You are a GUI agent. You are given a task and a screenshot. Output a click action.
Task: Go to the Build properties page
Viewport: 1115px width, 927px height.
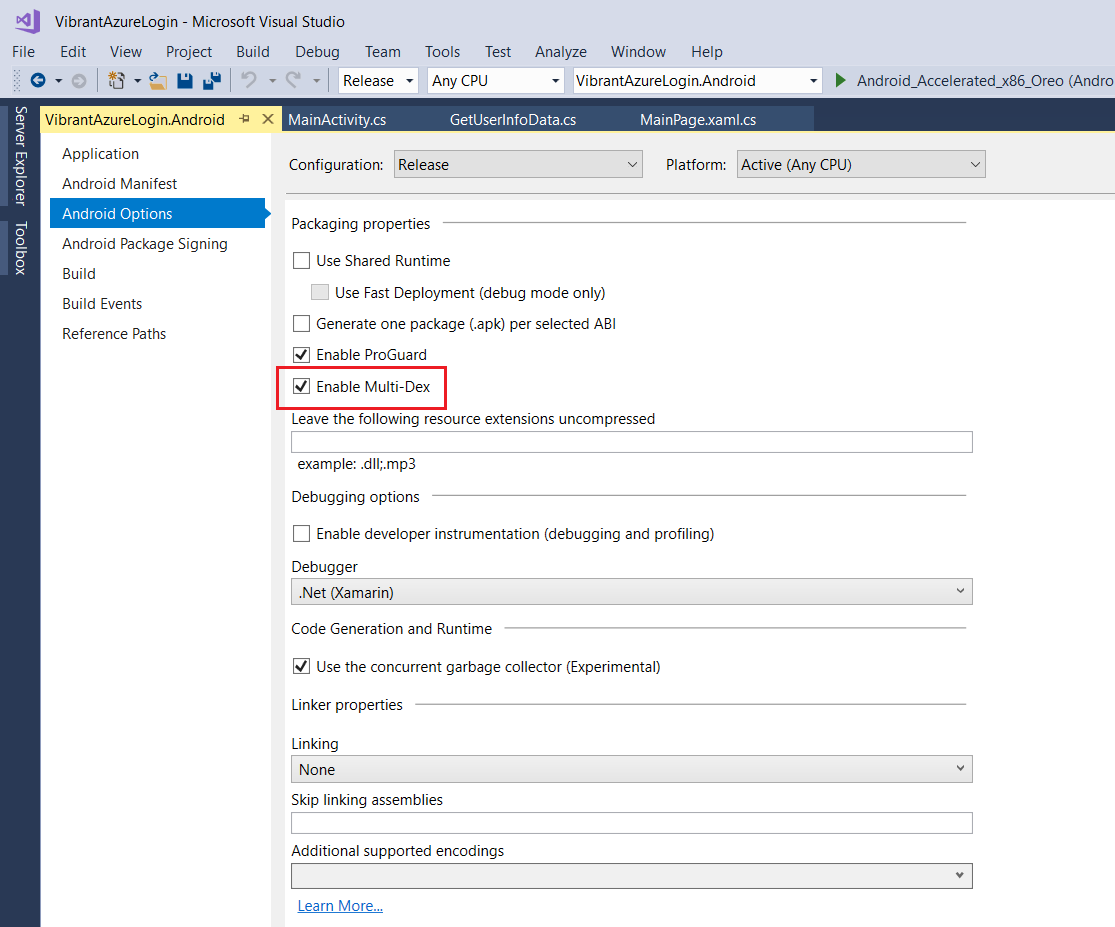click(78, 274)
